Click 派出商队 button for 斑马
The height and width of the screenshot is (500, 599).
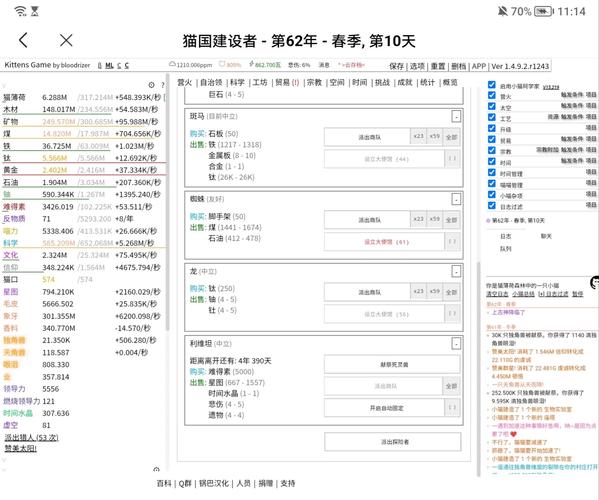tap(367, 137)
